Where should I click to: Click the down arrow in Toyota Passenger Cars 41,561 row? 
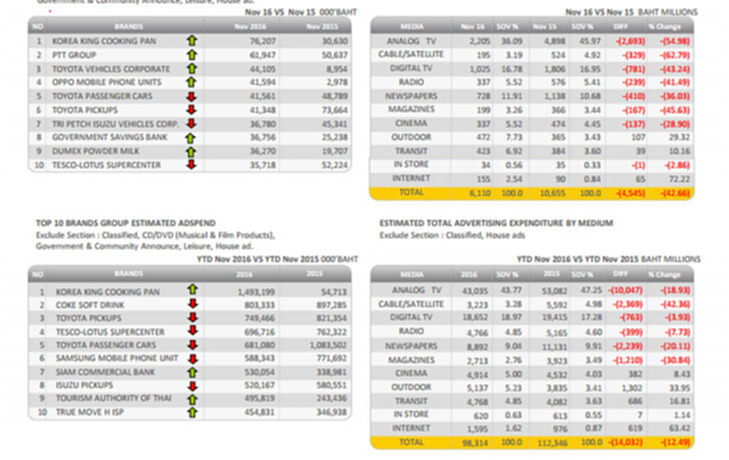pyautogui.click(x=191, y=96)
